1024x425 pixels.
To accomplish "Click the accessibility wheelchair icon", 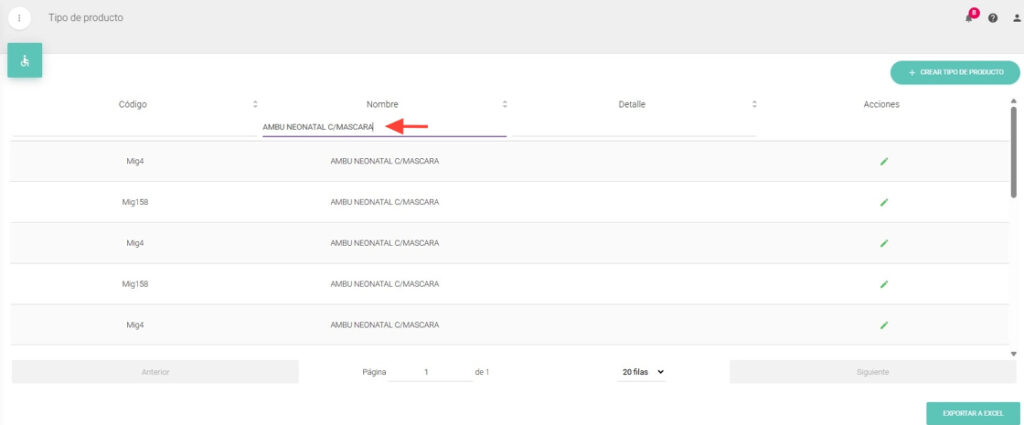I will pos(25,61).
